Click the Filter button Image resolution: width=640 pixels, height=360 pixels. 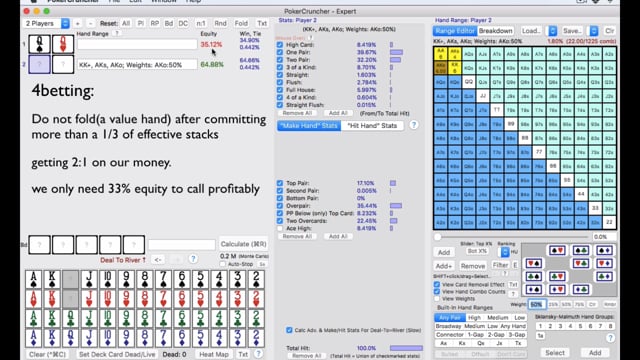point(500,265)
